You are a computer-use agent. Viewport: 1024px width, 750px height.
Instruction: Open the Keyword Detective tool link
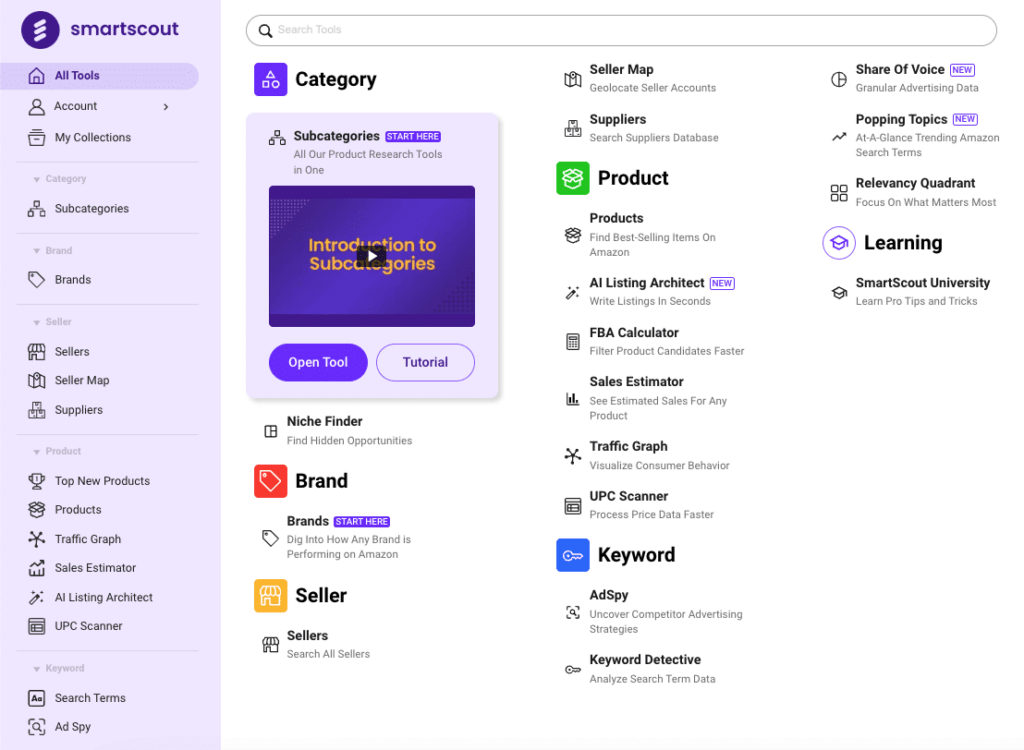[x=645, y=660]
